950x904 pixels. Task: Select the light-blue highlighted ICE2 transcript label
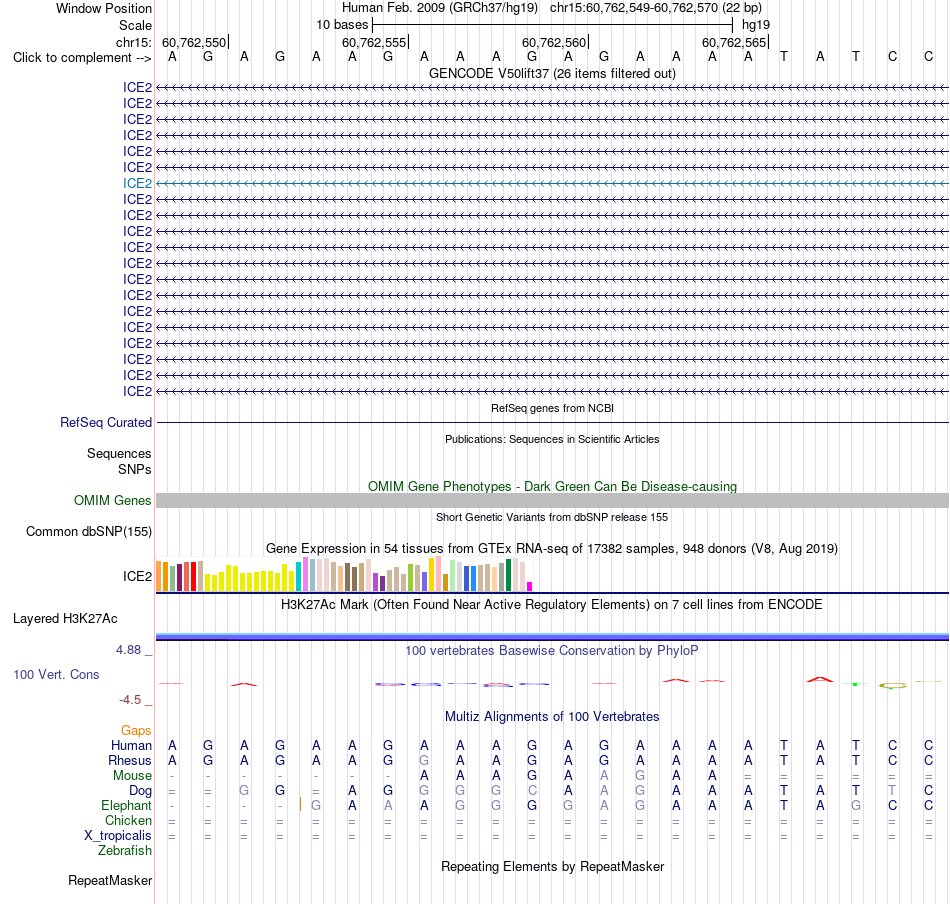pyautogui.click(x=138, y=183)
